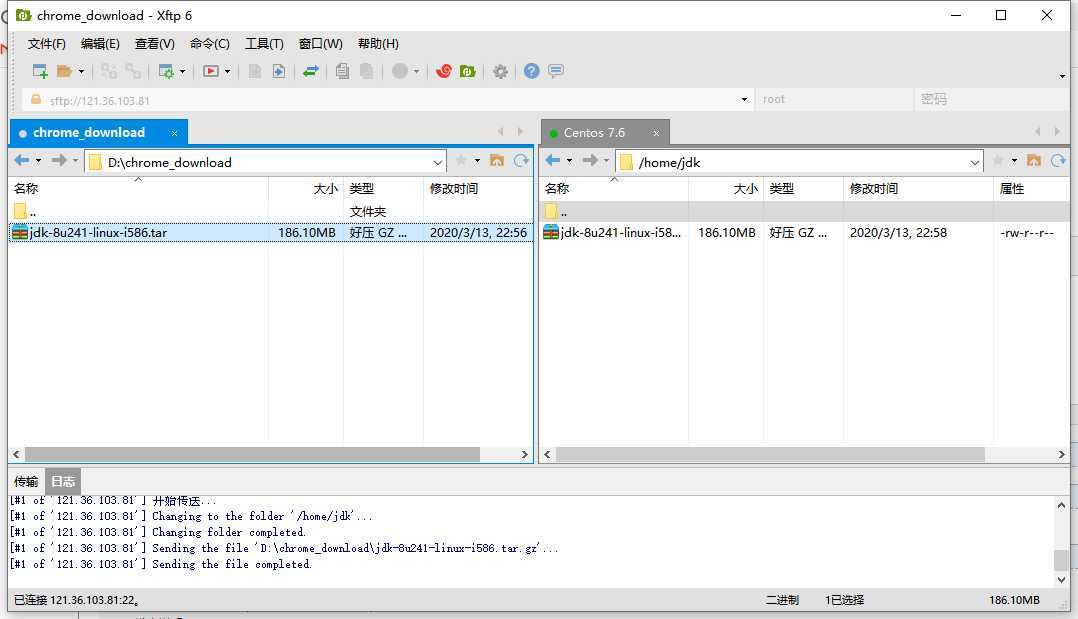Go back in the local pane

pyautogui.click(x=22, y=160)
